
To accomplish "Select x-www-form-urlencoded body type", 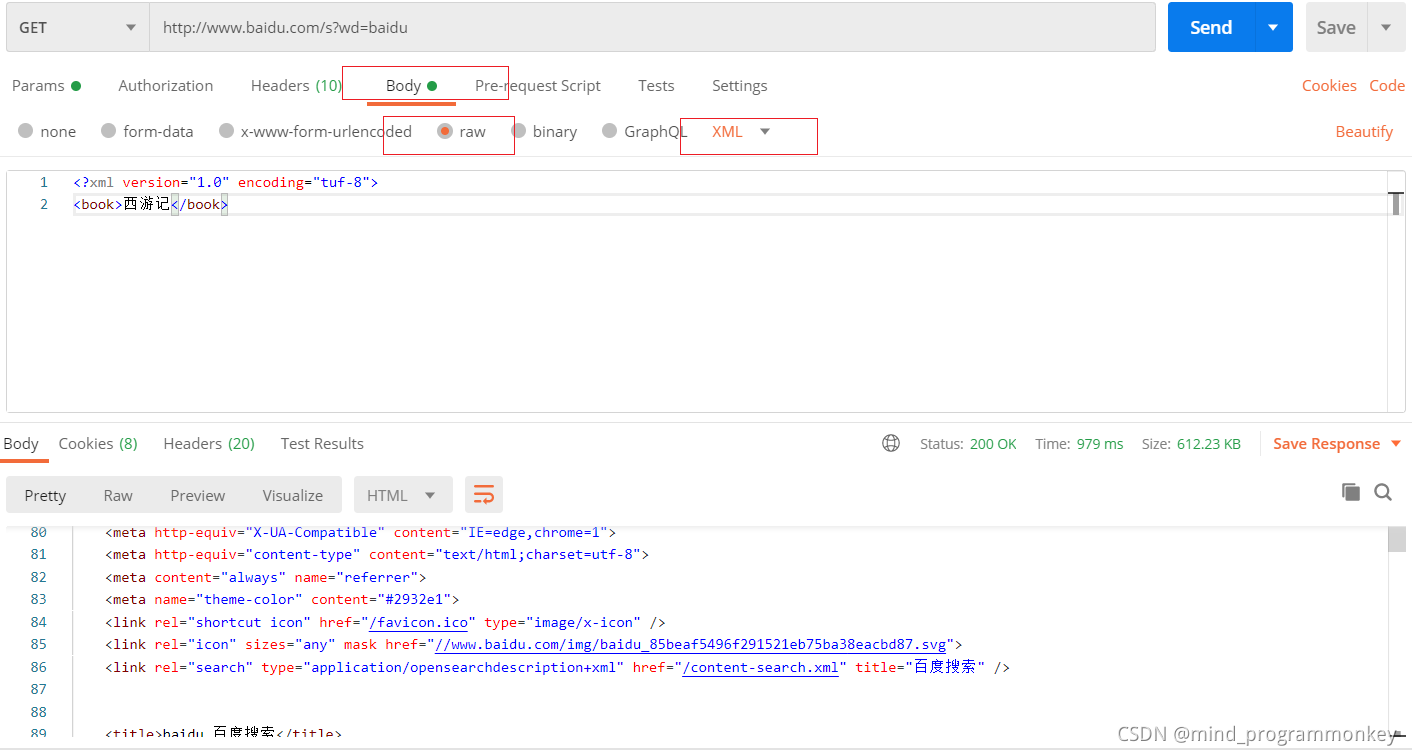I will click(315, 131).
